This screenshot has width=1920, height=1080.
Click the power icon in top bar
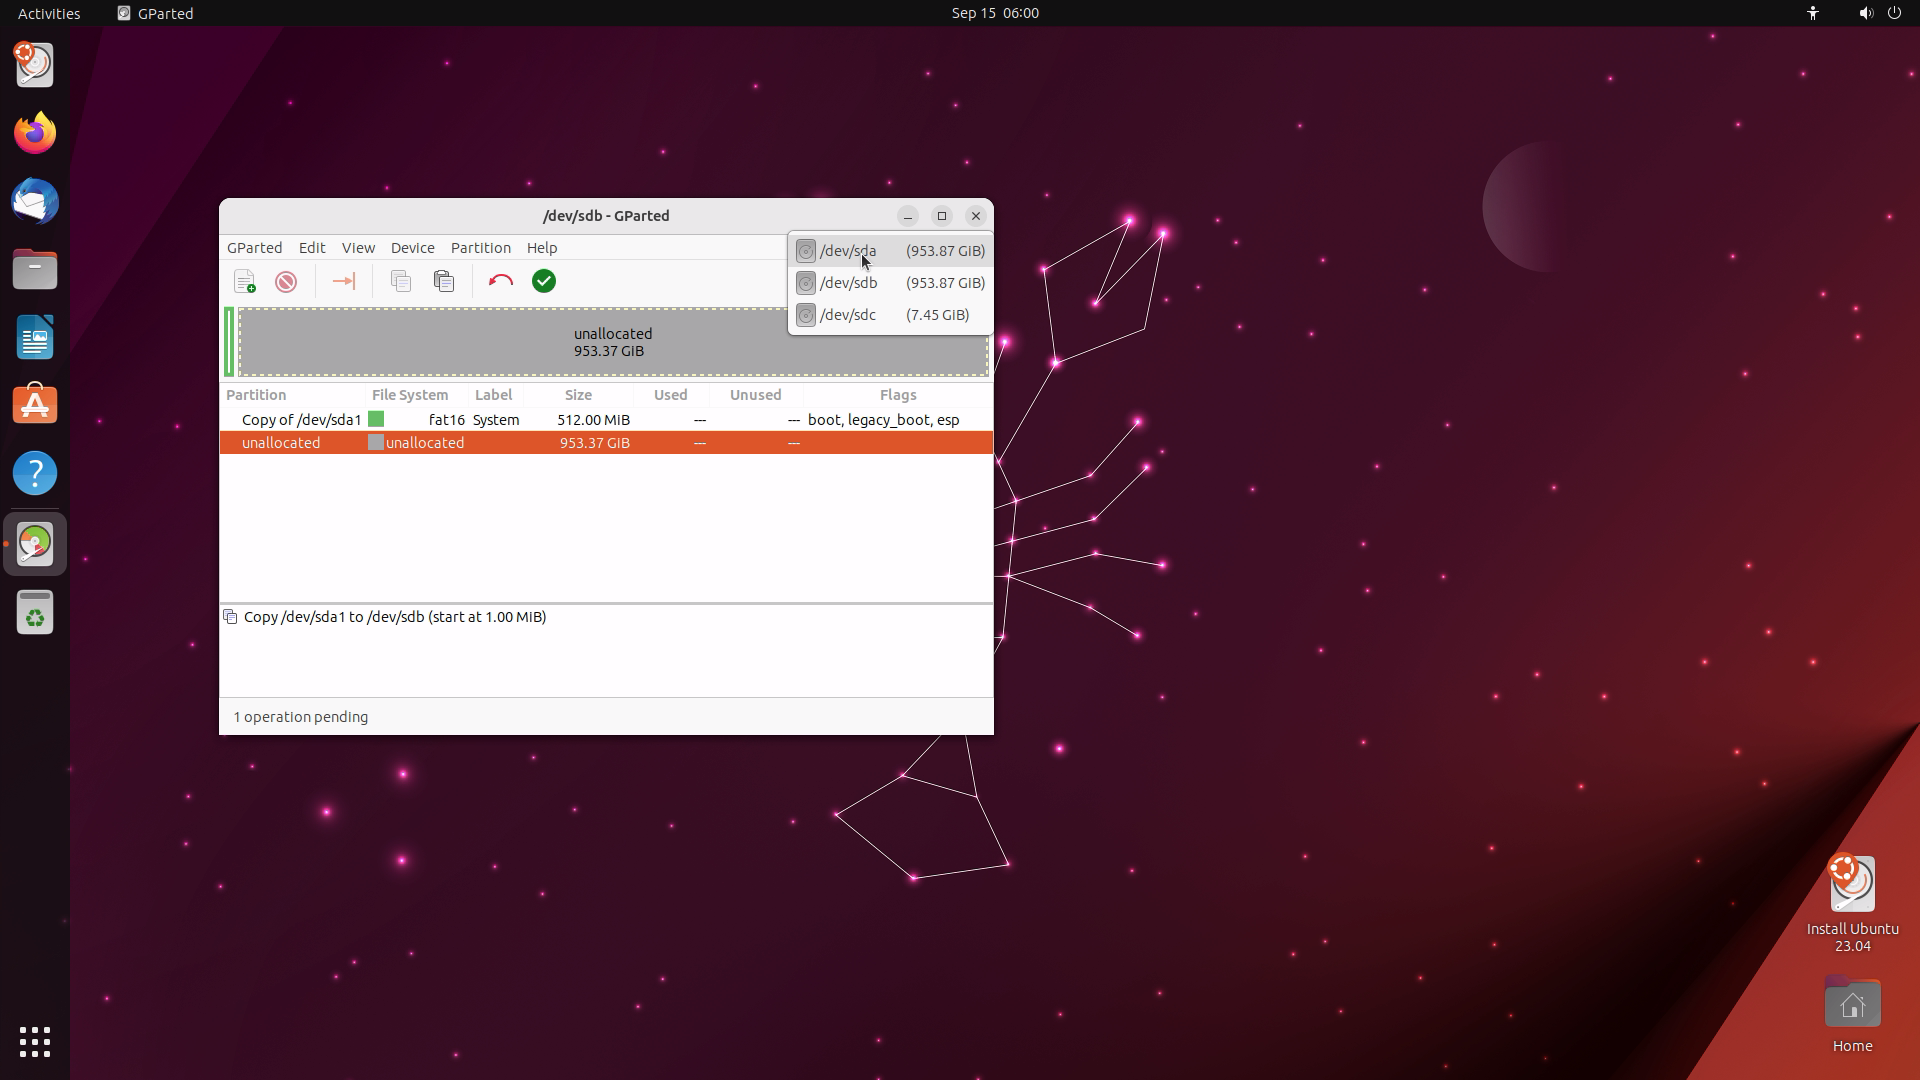point(1894,13)
